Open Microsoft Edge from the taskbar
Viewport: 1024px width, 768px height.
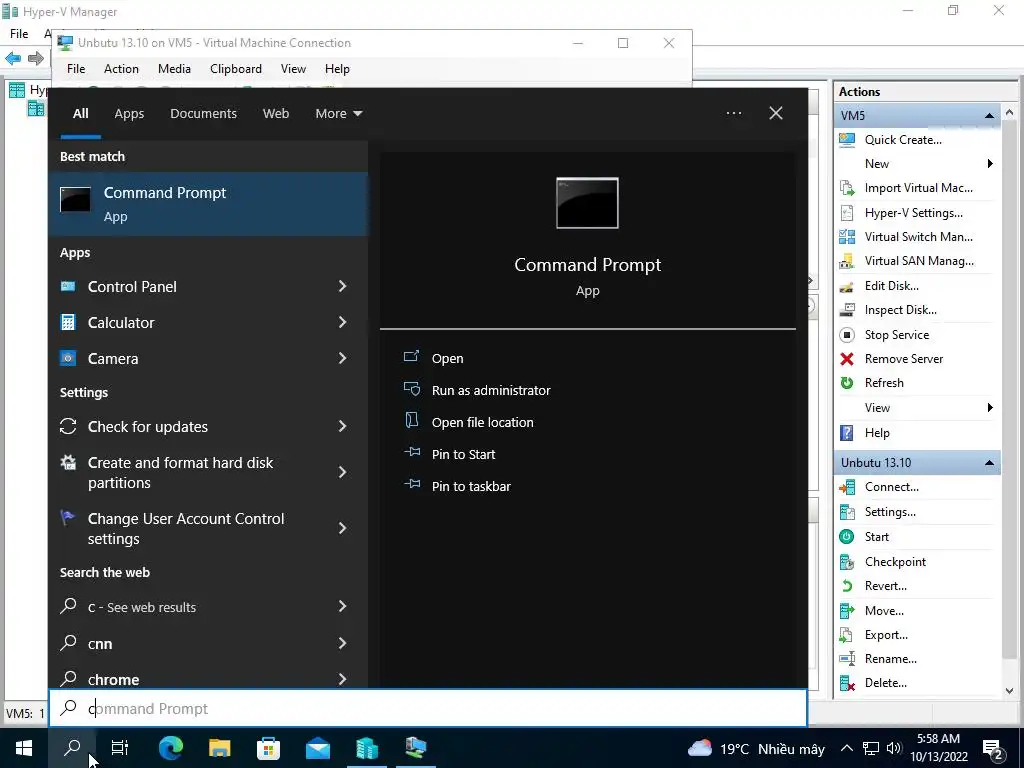pyautogui.click(x=171, y=748)
